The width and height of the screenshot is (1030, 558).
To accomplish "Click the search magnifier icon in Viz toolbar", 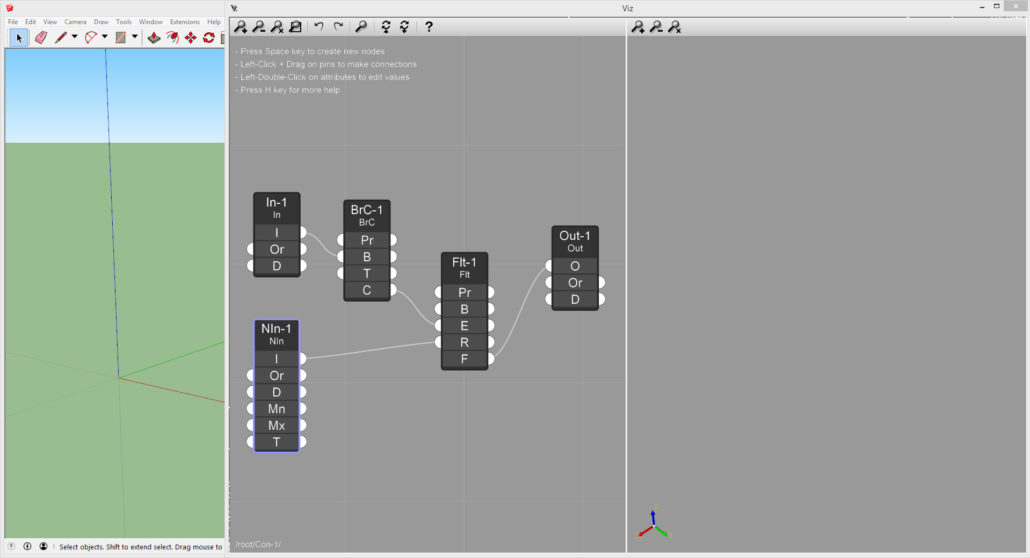I will coord(361,27).
